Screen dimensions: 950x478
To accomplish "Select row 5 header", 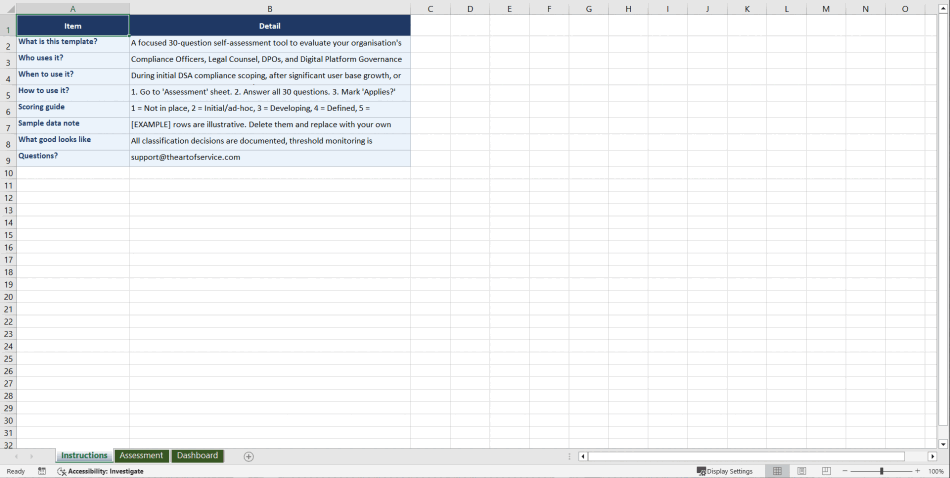I will [x=8, y=95].
